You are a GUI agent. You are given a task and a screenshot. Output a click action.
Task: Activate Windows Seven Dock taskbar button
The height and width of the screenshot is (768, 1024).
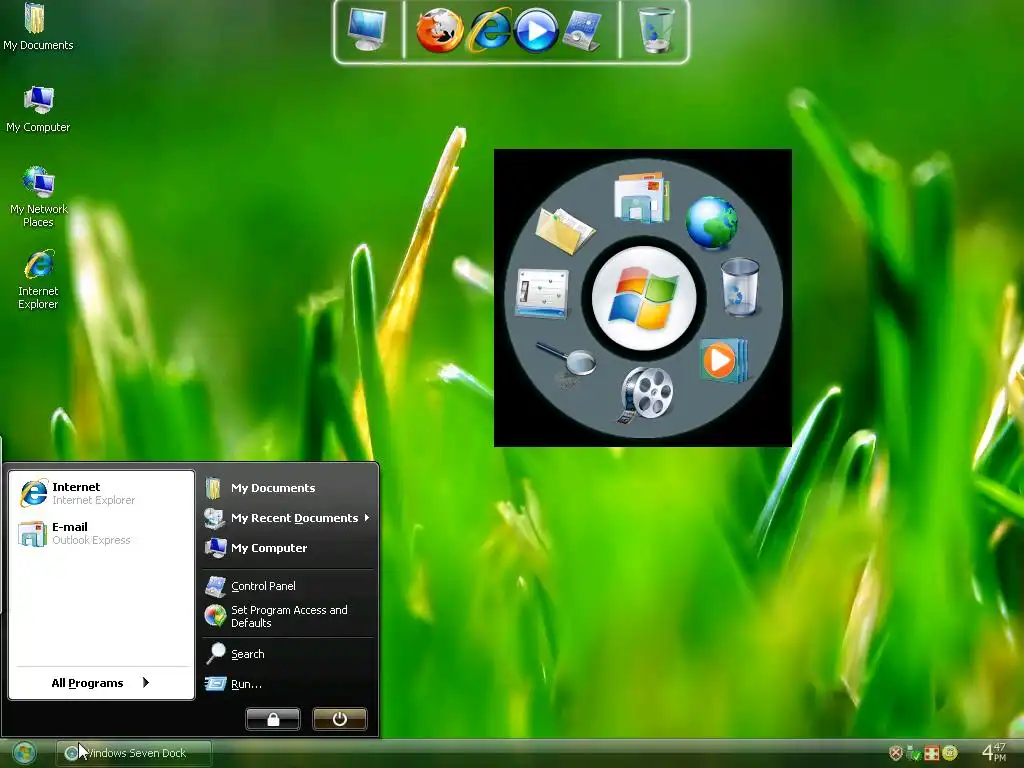click(x=134, y=753)
